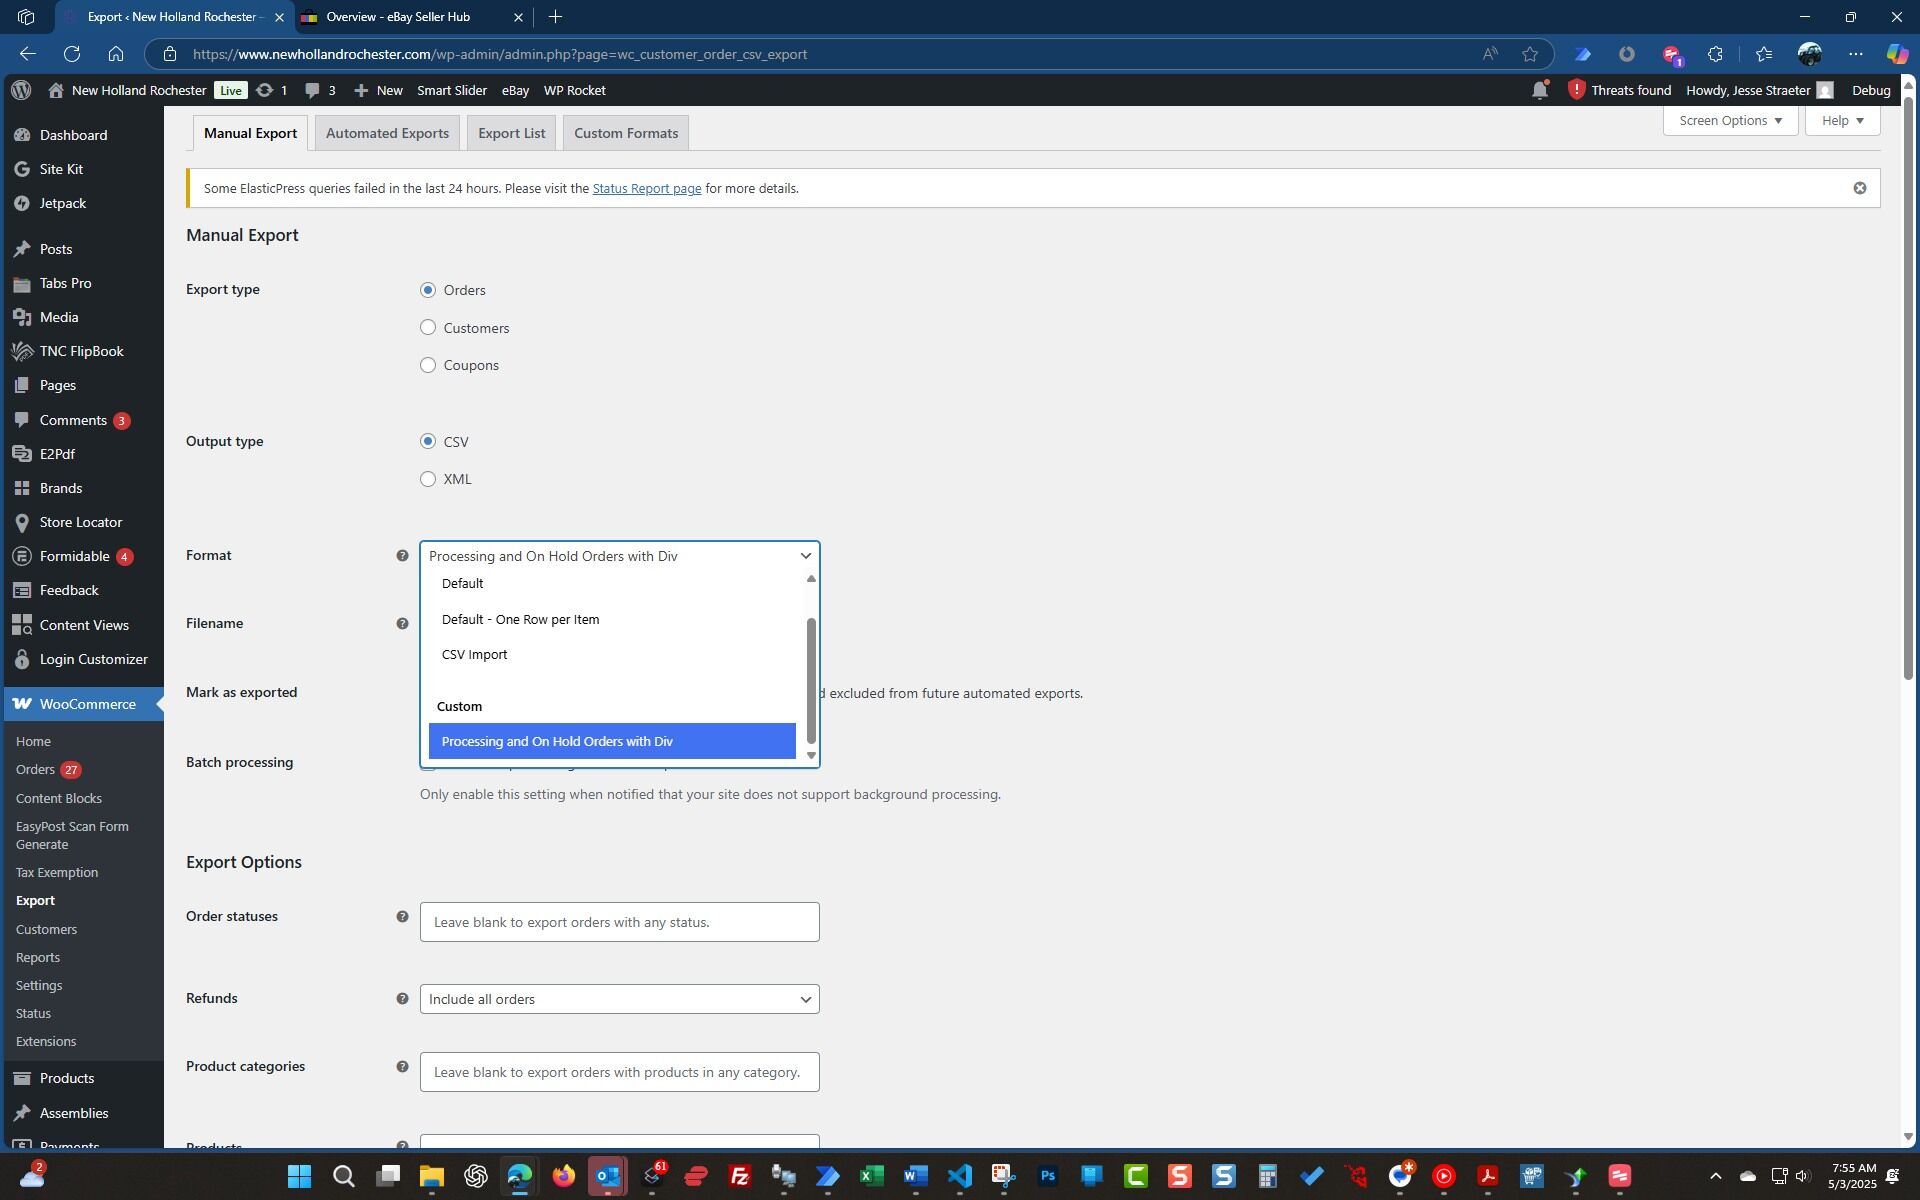Click the Product categories input field

point(619,1072)
